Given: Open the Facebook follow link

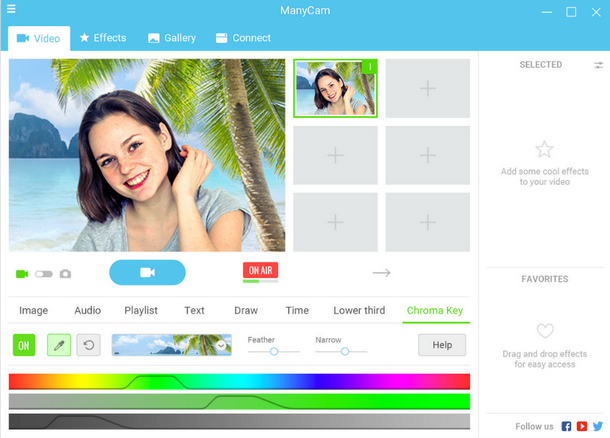Looking at the screenshot, I should [x=566, y=426].
